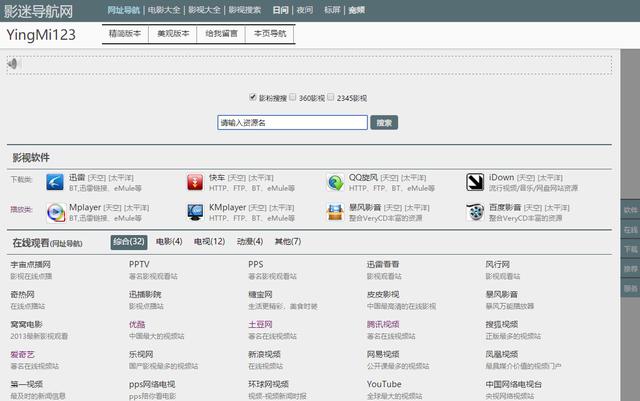The width and height of the screenshot is (640, 401).
Task: Visit the 搜狐视频 site link
Action: 502,325
